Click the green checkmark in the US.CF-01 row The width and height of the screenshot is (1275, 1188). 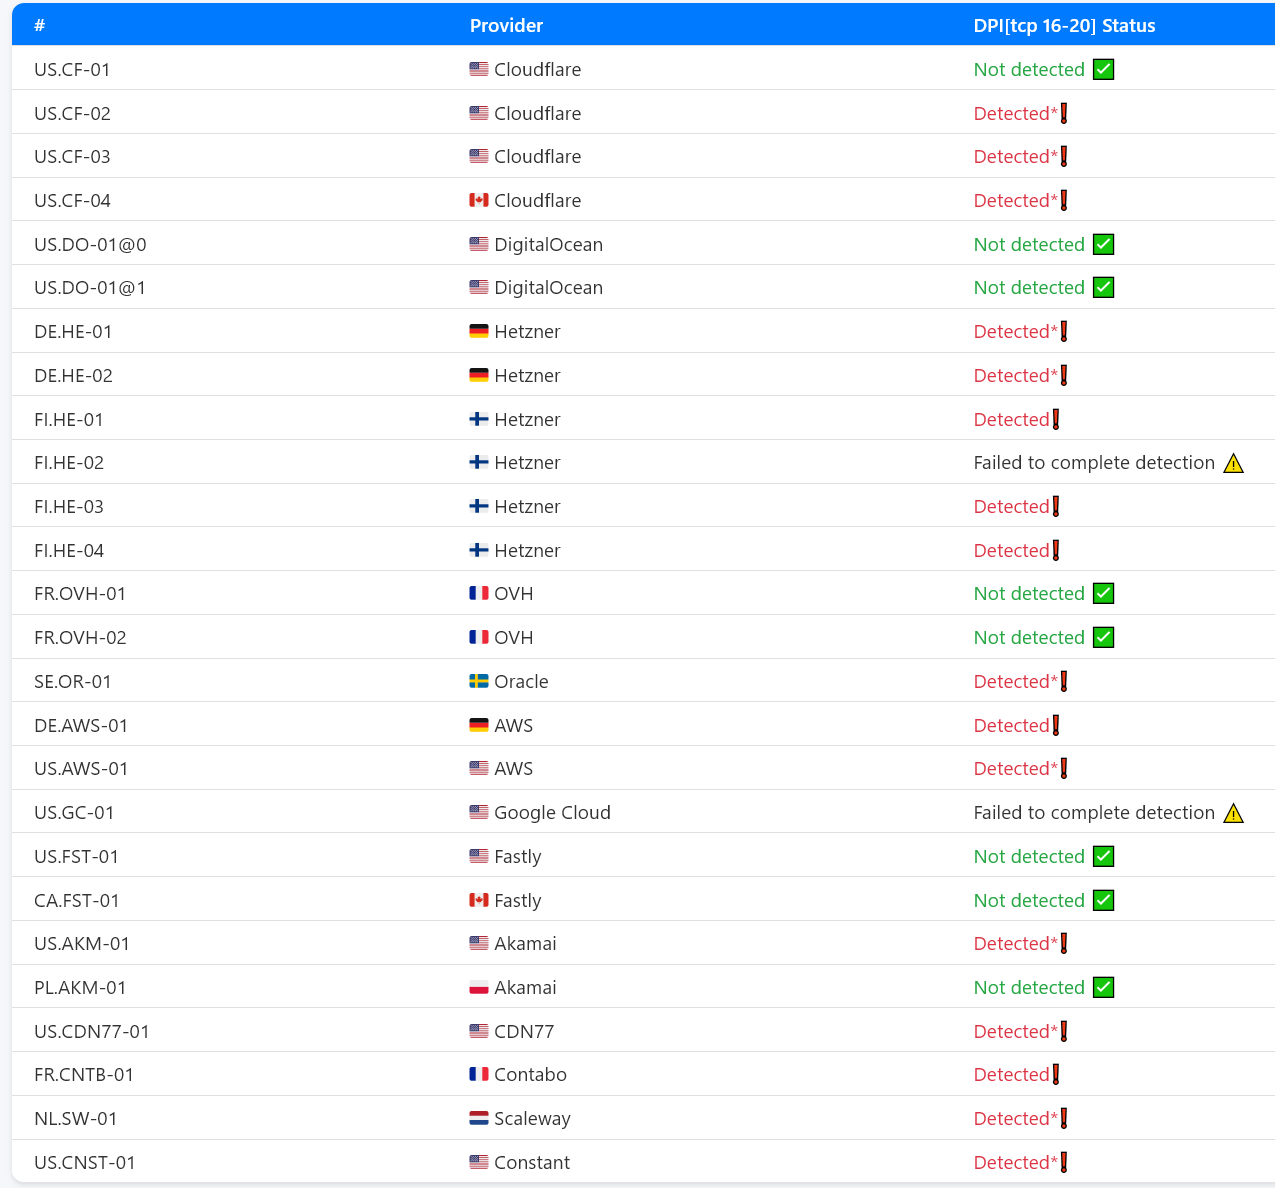click(1103, 69)
